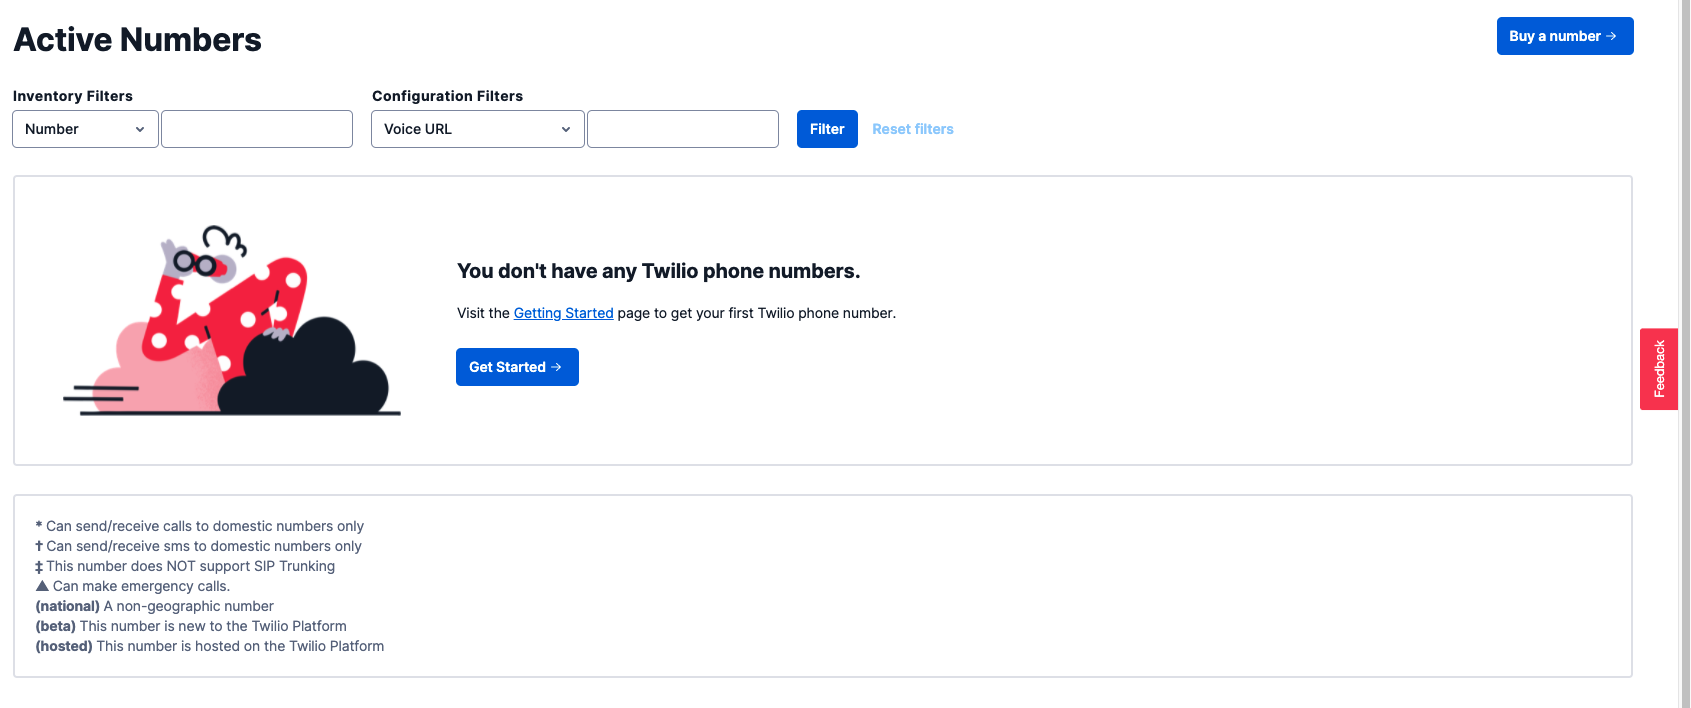Open the Feedback side tab
This screenshot has height=708, width=1691.
click(x=1659, y=369)
